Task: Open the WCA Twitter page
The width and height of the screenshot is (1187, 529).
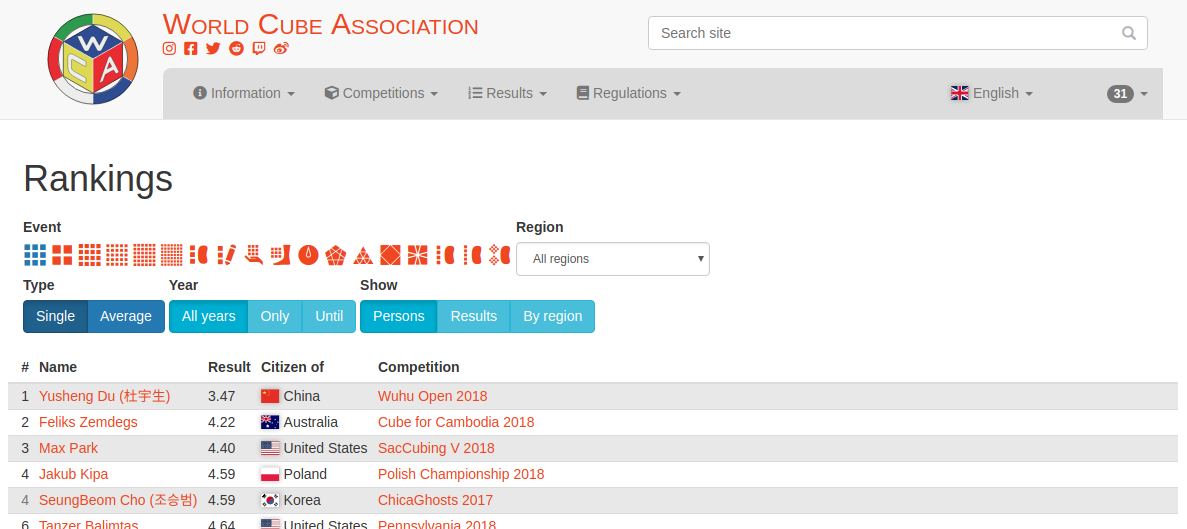Action: click(x=213, y=48)
